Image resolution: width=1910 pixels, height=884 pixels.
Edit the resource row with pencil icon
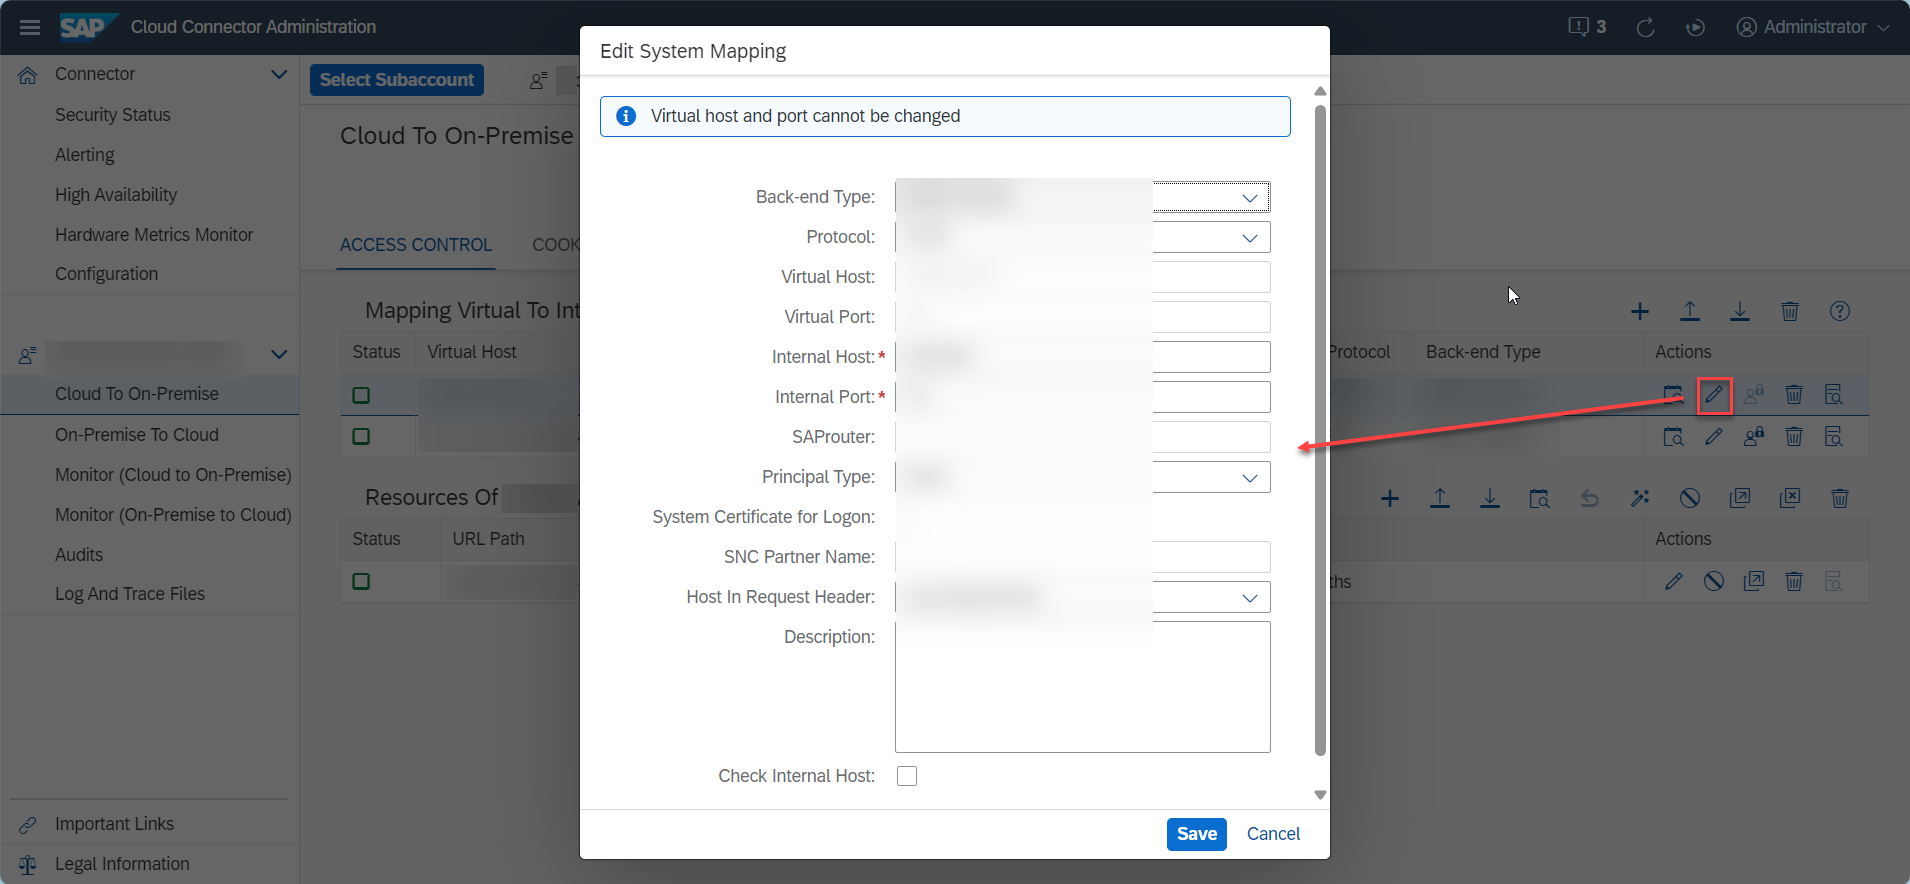[1674, 582]
